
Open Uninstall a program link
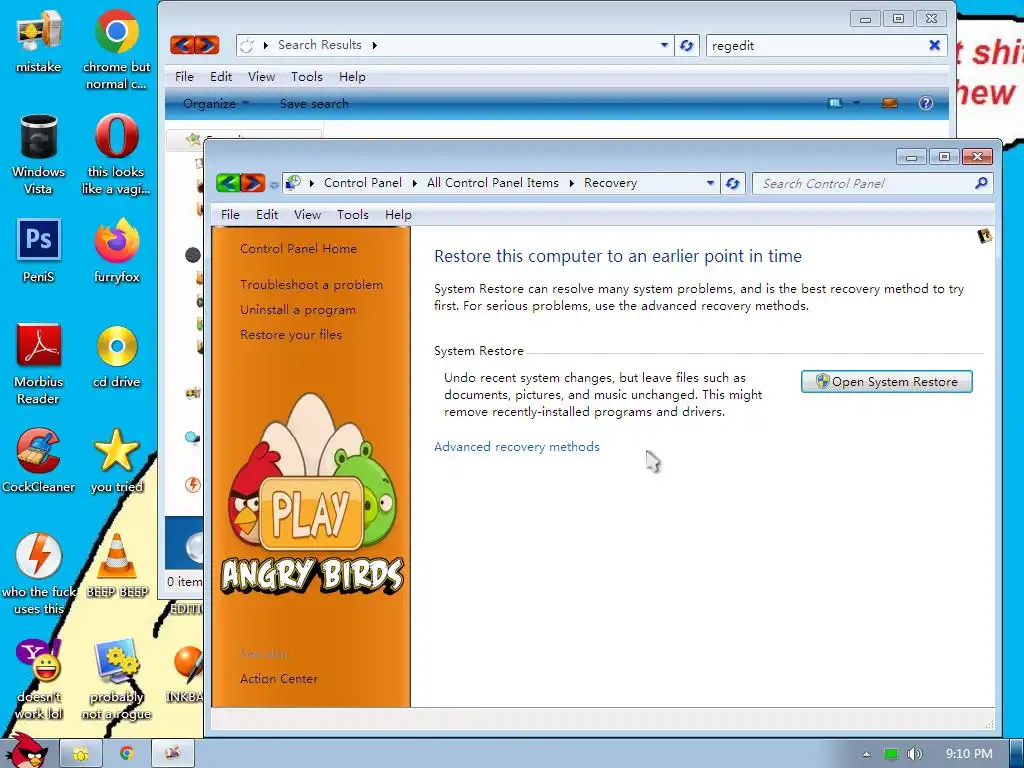pos(298,310)
